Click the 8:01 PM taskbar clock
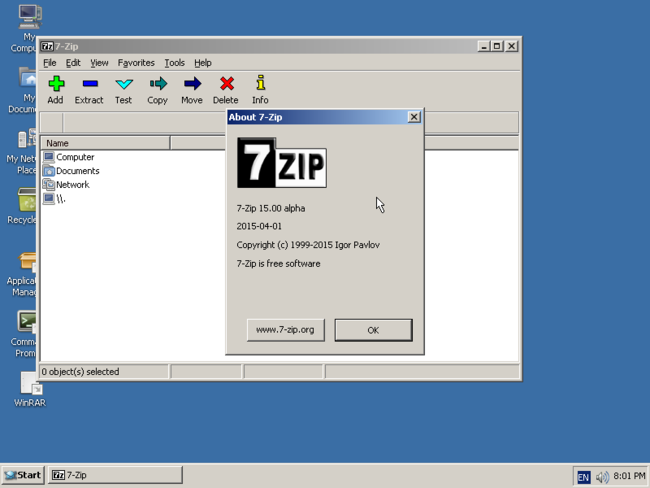Viewport: 650px width, 488px height. click(629, 476)
